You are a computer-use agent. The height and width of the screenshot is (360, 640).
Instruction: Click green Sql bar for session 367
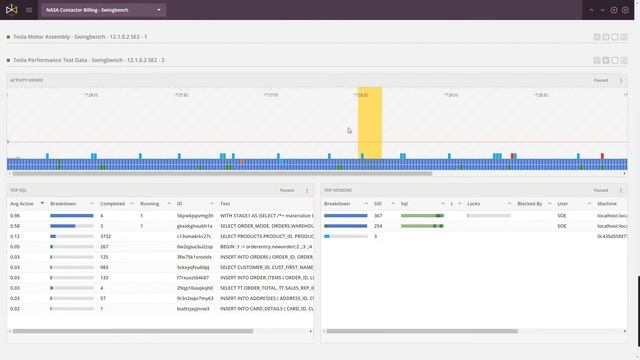422,216
